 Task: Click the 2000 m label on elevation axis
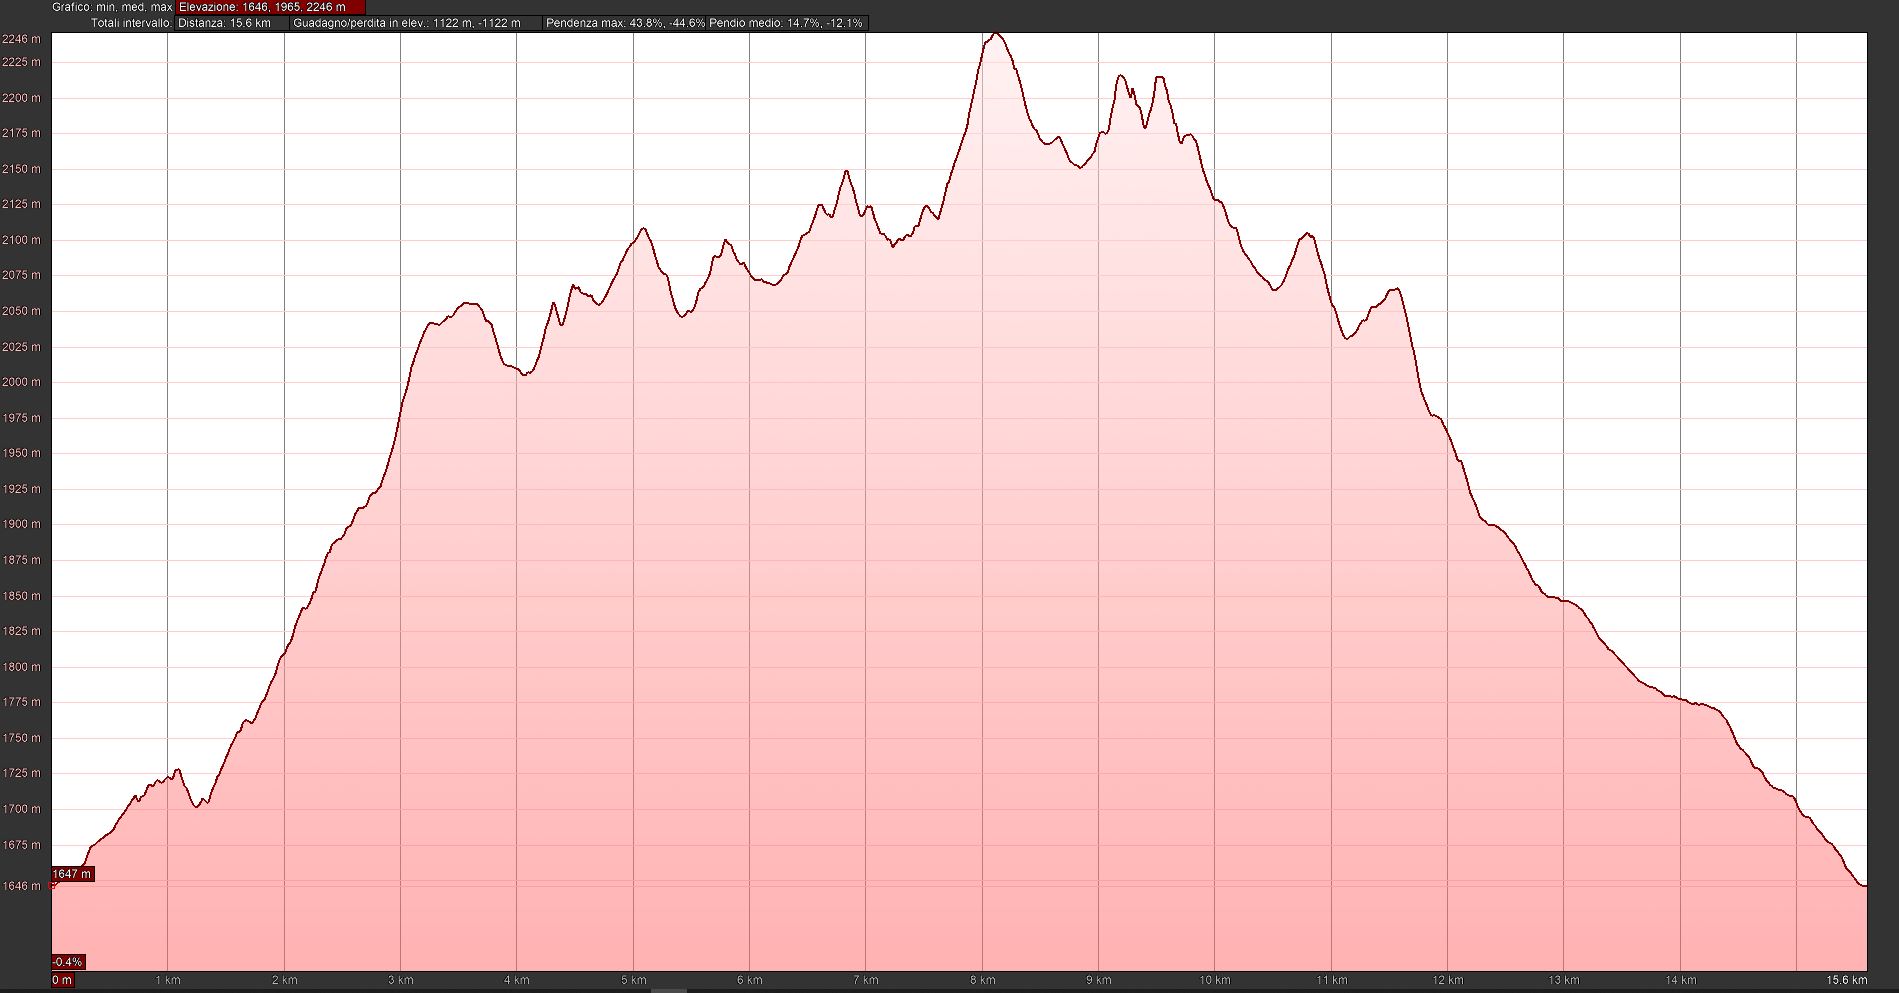tap(21, 382)
